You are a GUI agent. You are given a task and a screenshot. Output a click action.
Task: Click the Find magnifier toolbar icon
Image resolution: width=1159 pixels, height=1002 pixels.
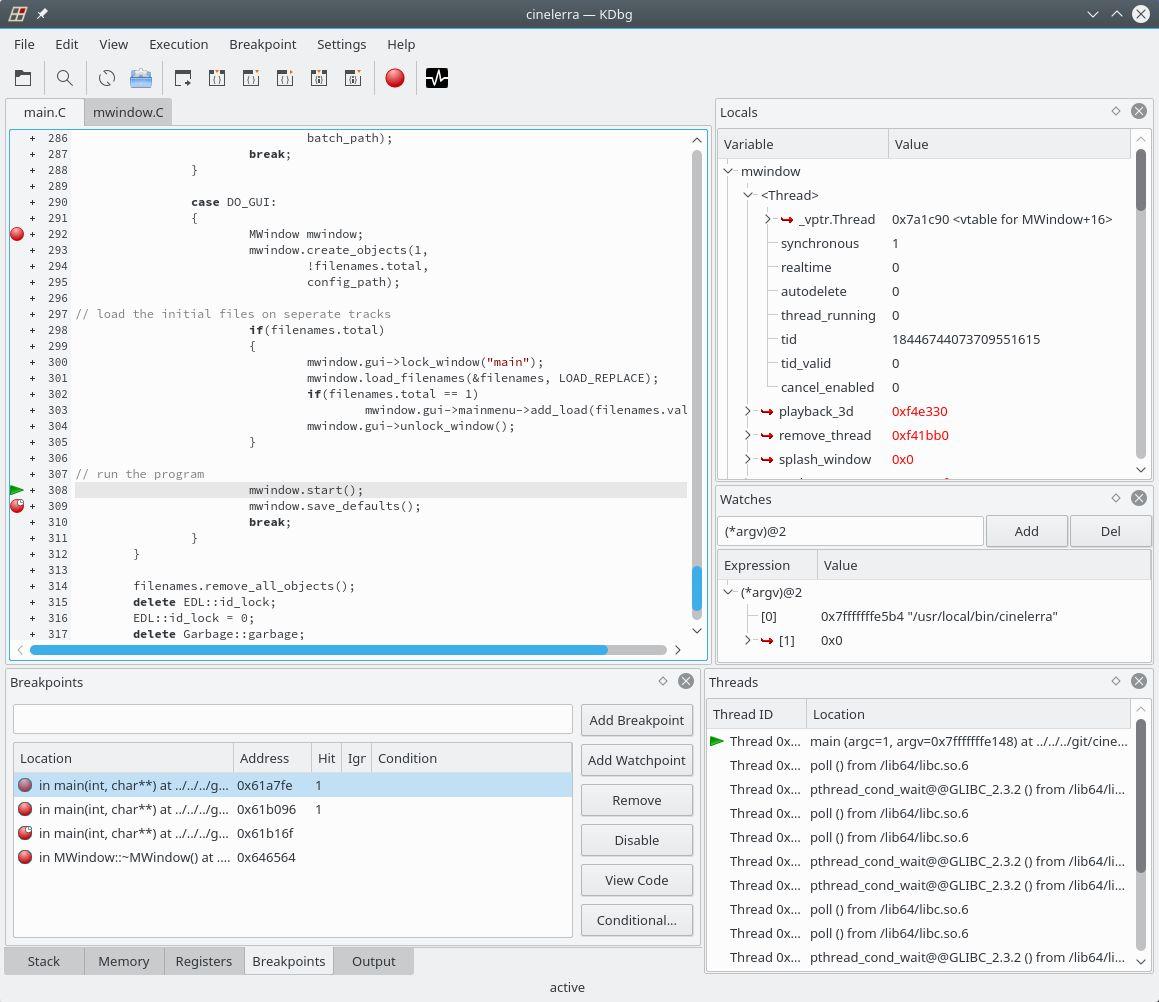[64, 78]
